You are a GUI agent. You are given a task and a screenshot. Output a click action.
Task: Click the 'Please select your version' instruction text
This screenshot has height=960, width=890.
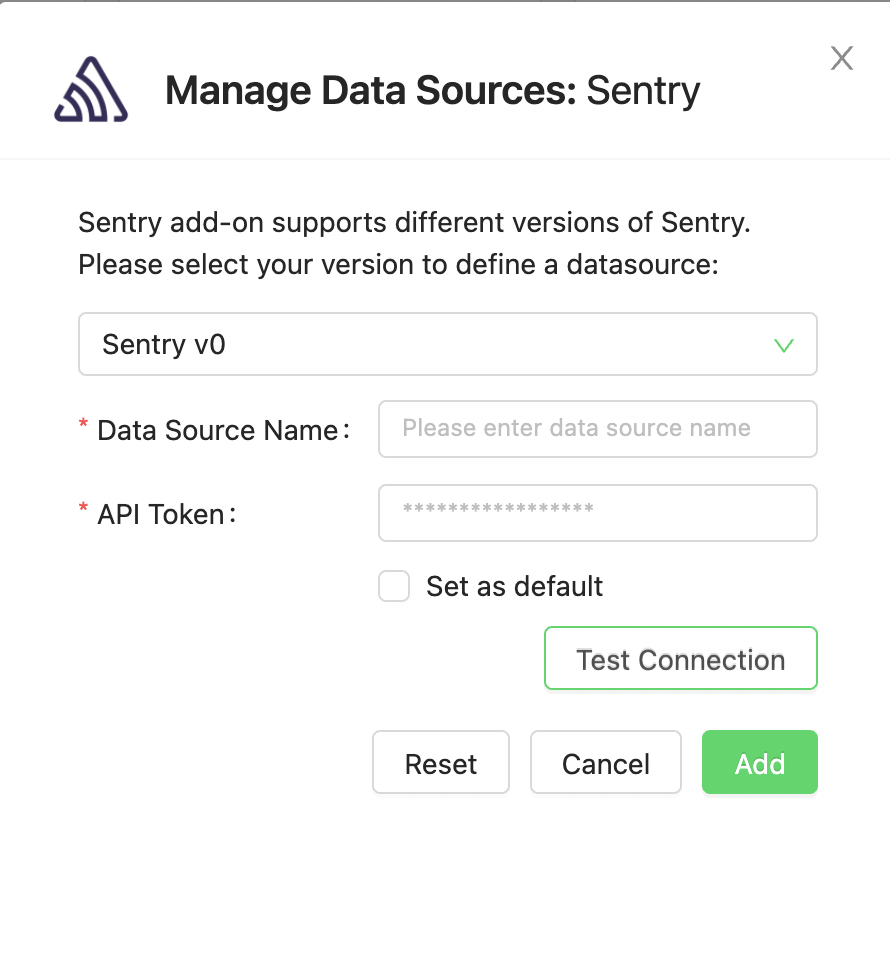[398, 265]
